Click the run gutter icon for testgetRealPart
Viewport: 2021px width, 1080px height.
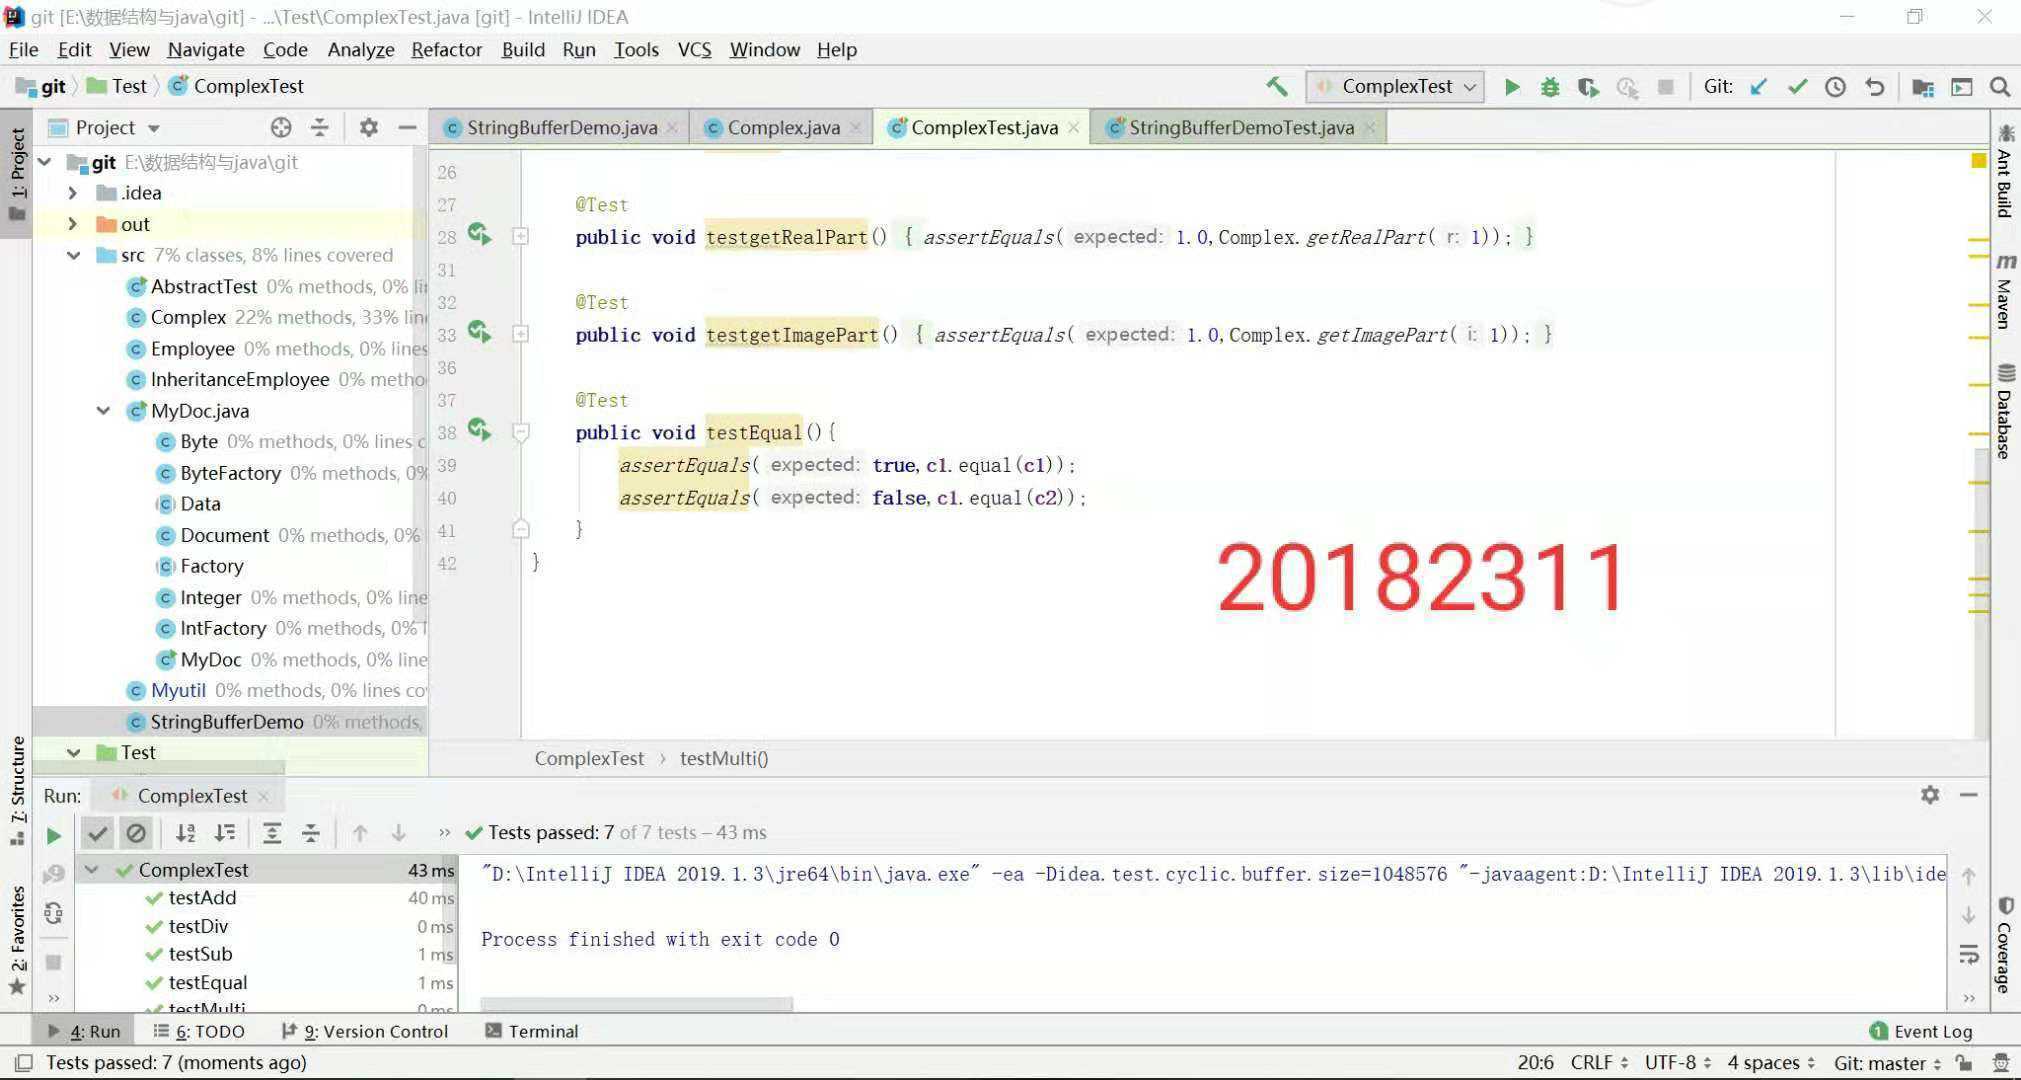[480, 234]
